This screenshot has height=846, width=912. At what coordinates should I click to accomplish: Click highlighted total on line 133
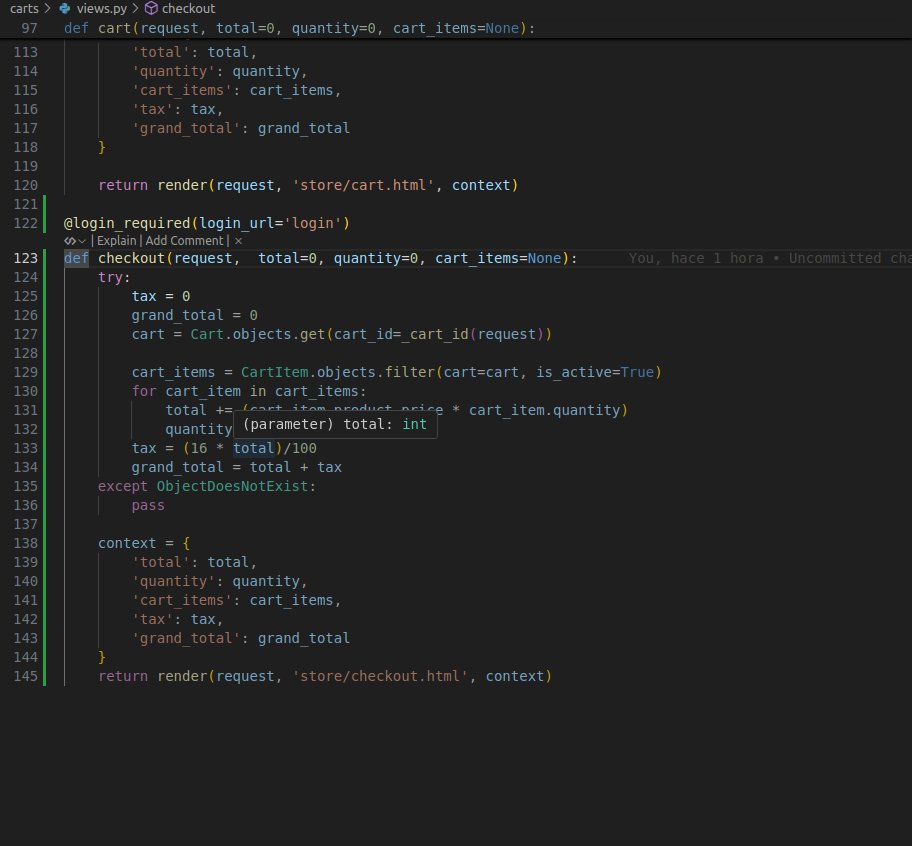click(254, 448)
